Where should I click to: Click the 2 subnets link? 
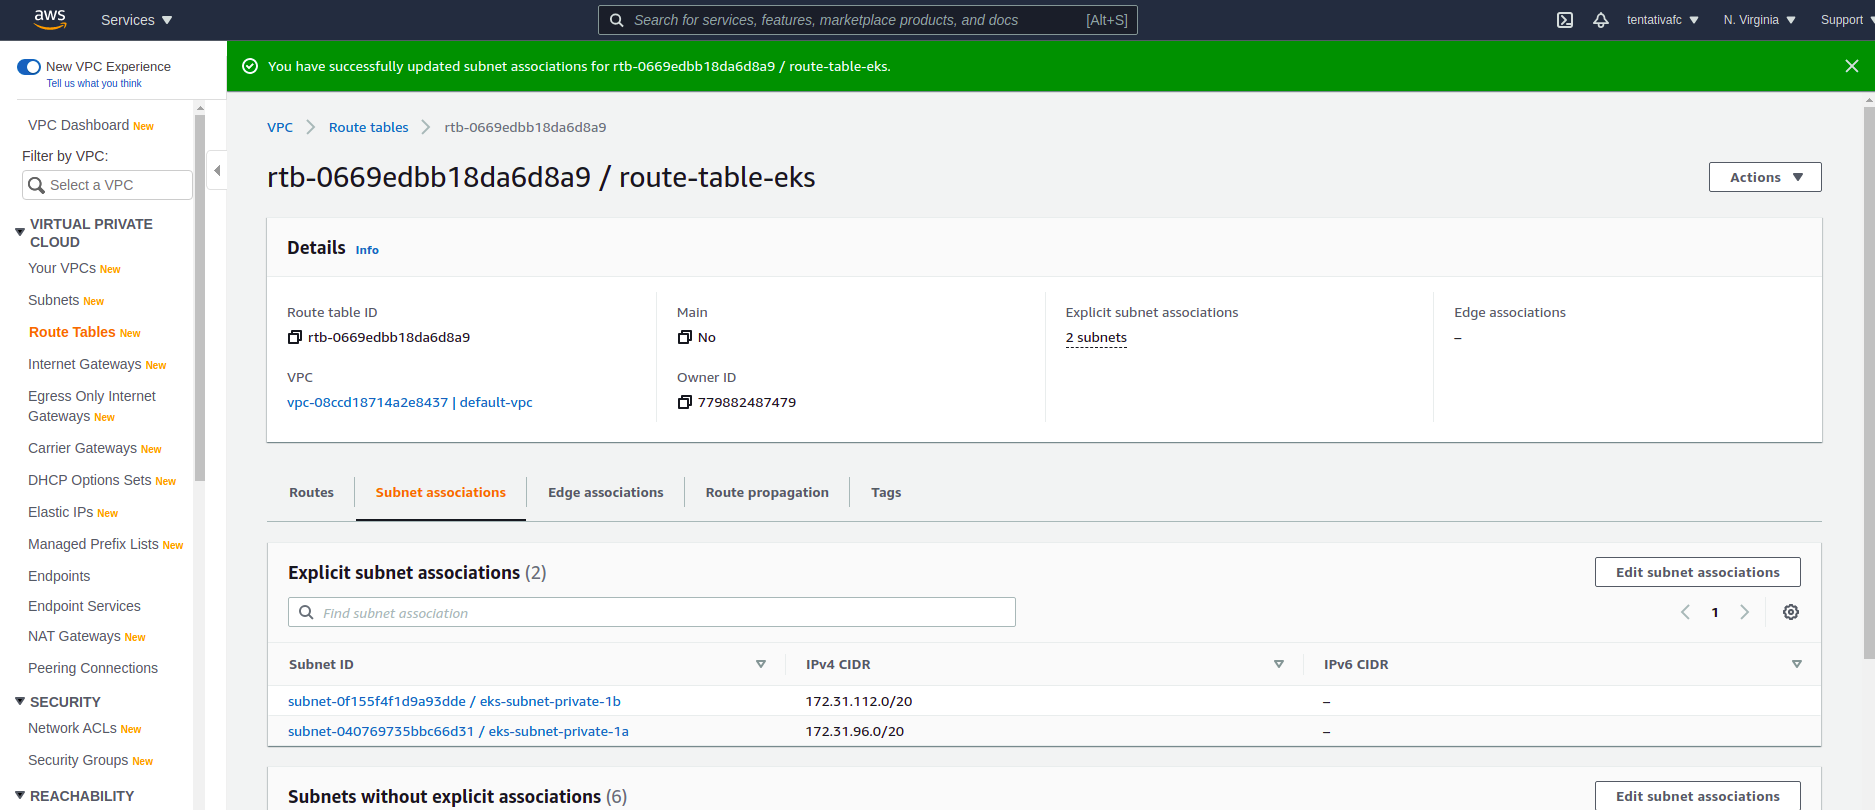1096,337
